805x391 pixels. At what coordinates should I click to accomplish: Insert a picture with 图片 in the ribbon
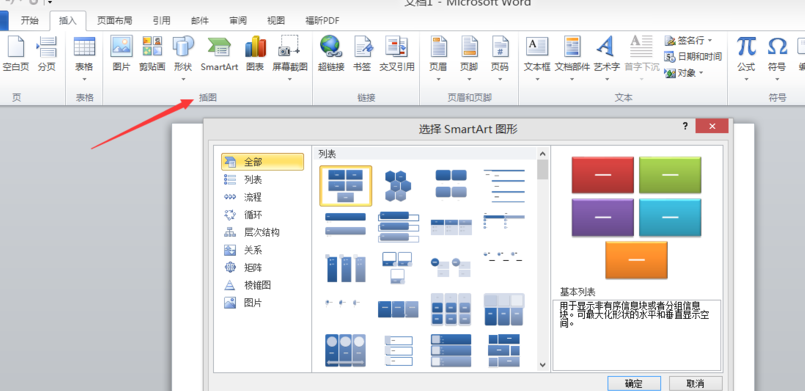[121, 54]
